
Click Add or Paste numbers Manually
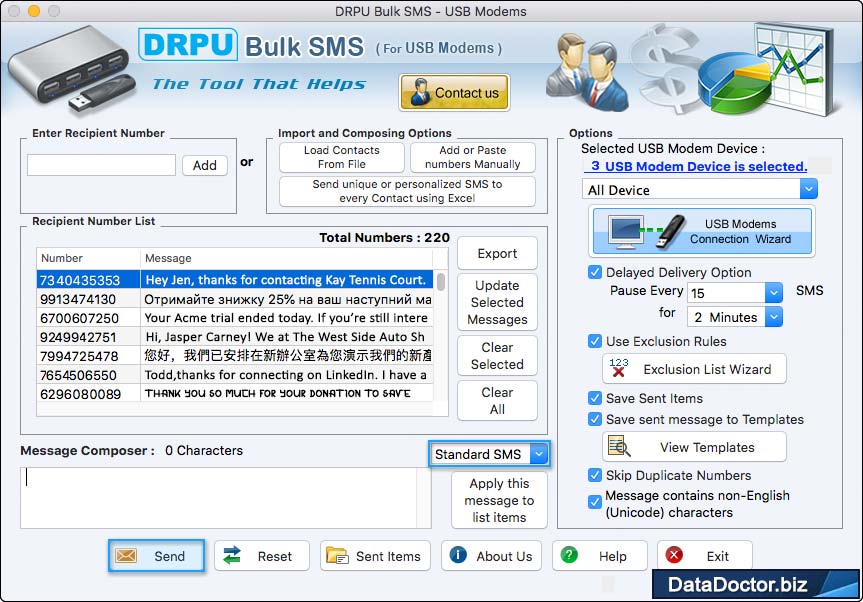473,157
